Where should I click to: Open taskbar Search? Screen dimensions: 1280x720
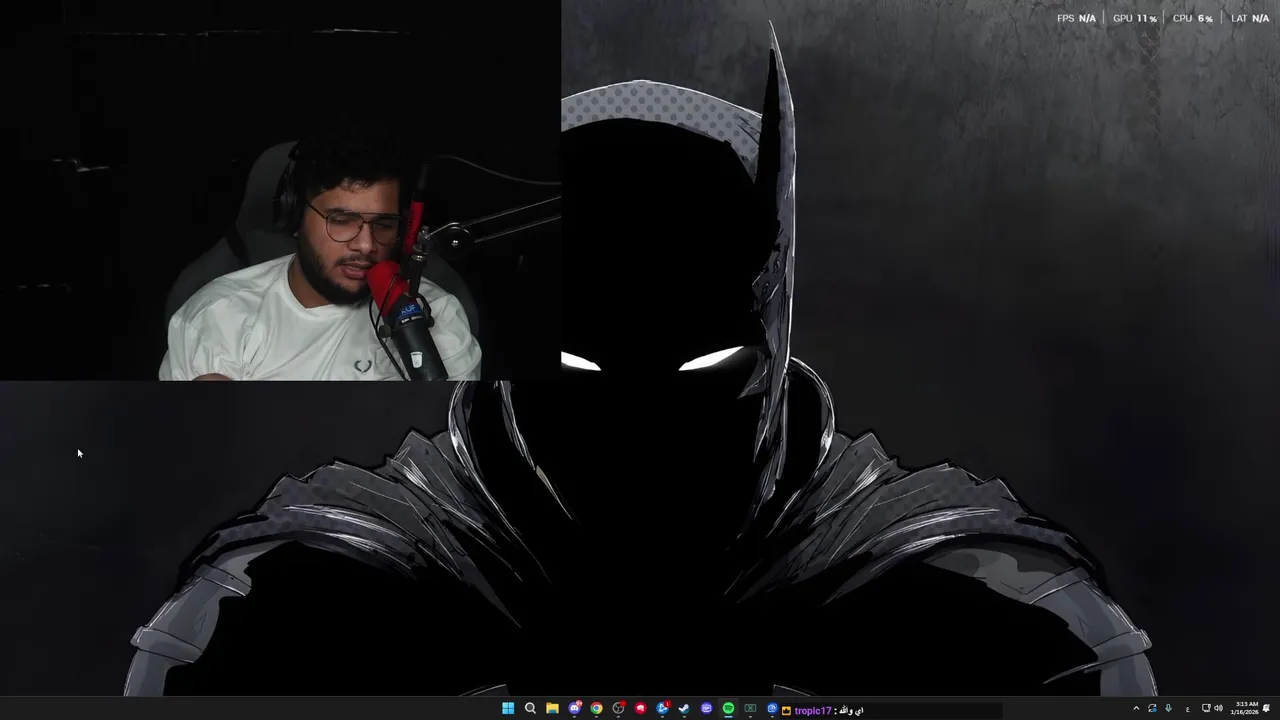tap(530, 709)
